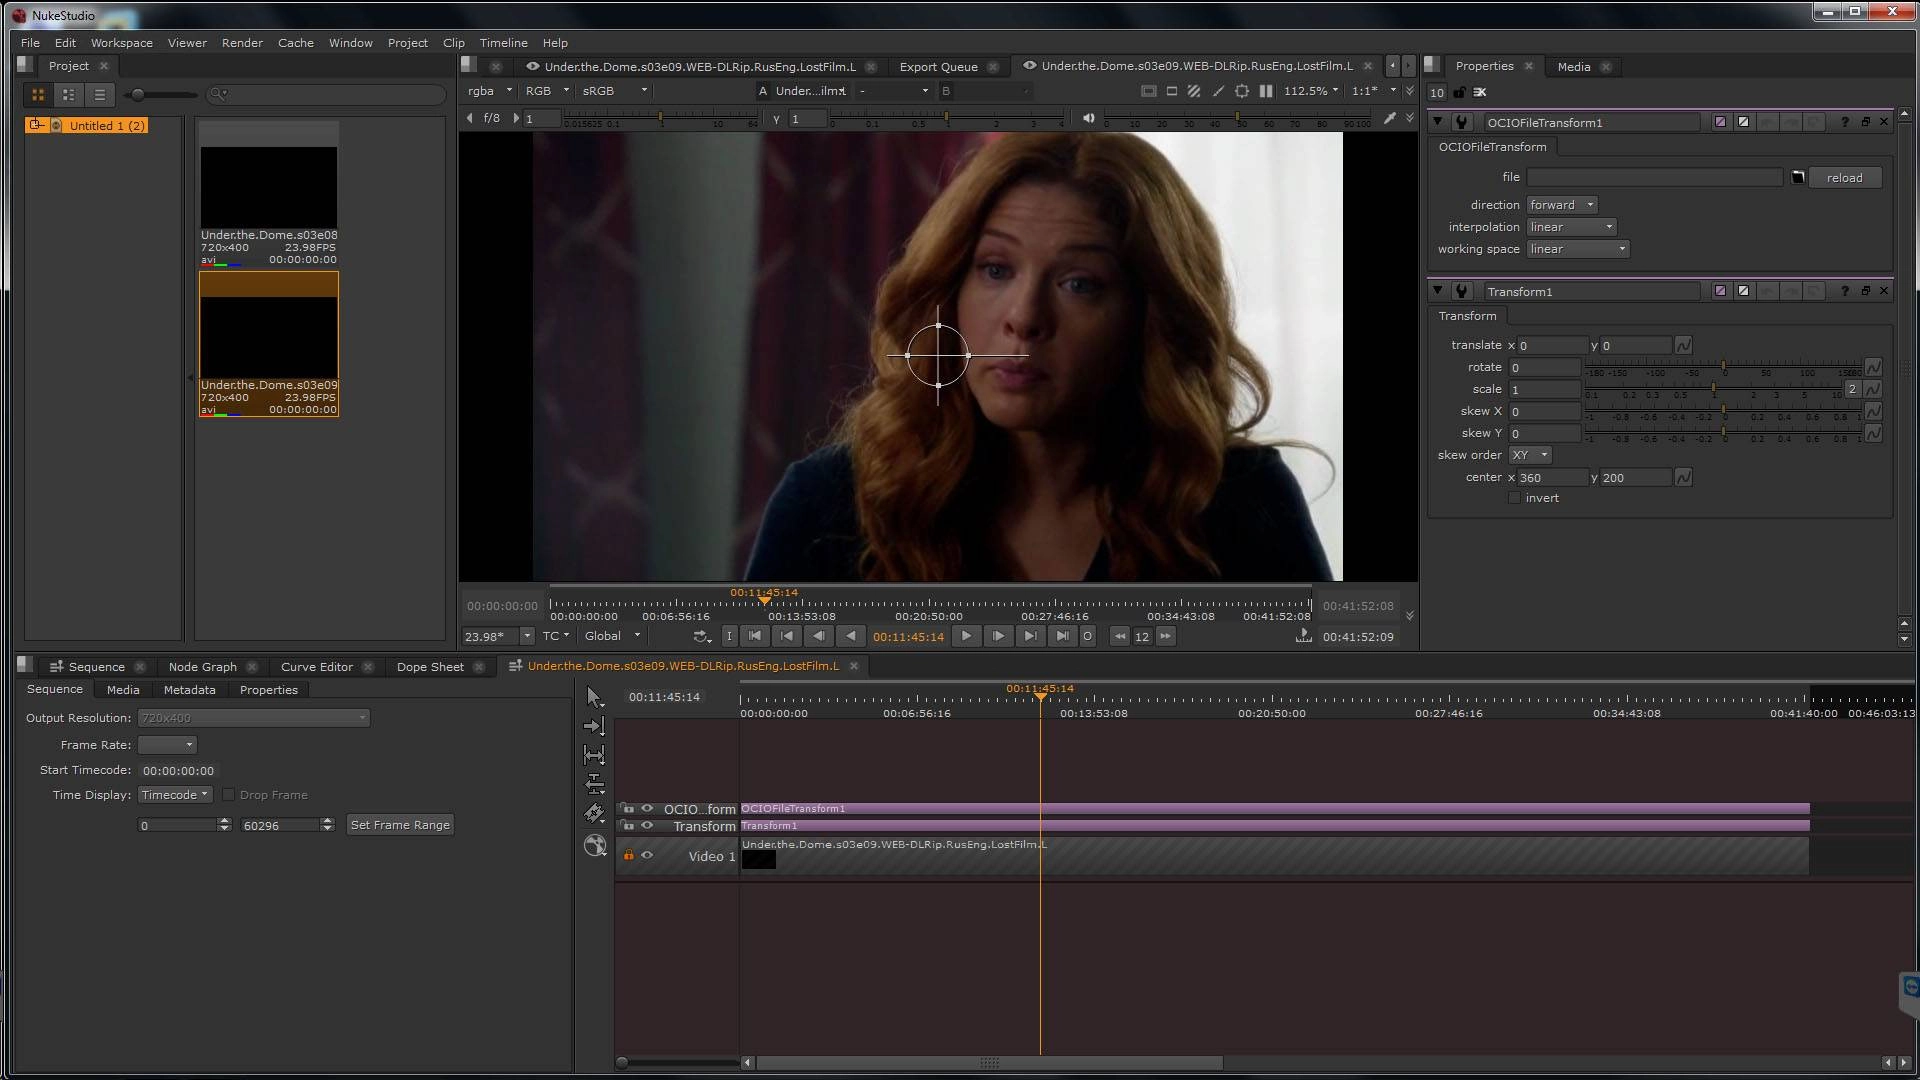Screen dimensions: 1920x1080
Task: Collapse the OCIOFileTransform1 panel with its triangle
Action: pos(1437,122)
